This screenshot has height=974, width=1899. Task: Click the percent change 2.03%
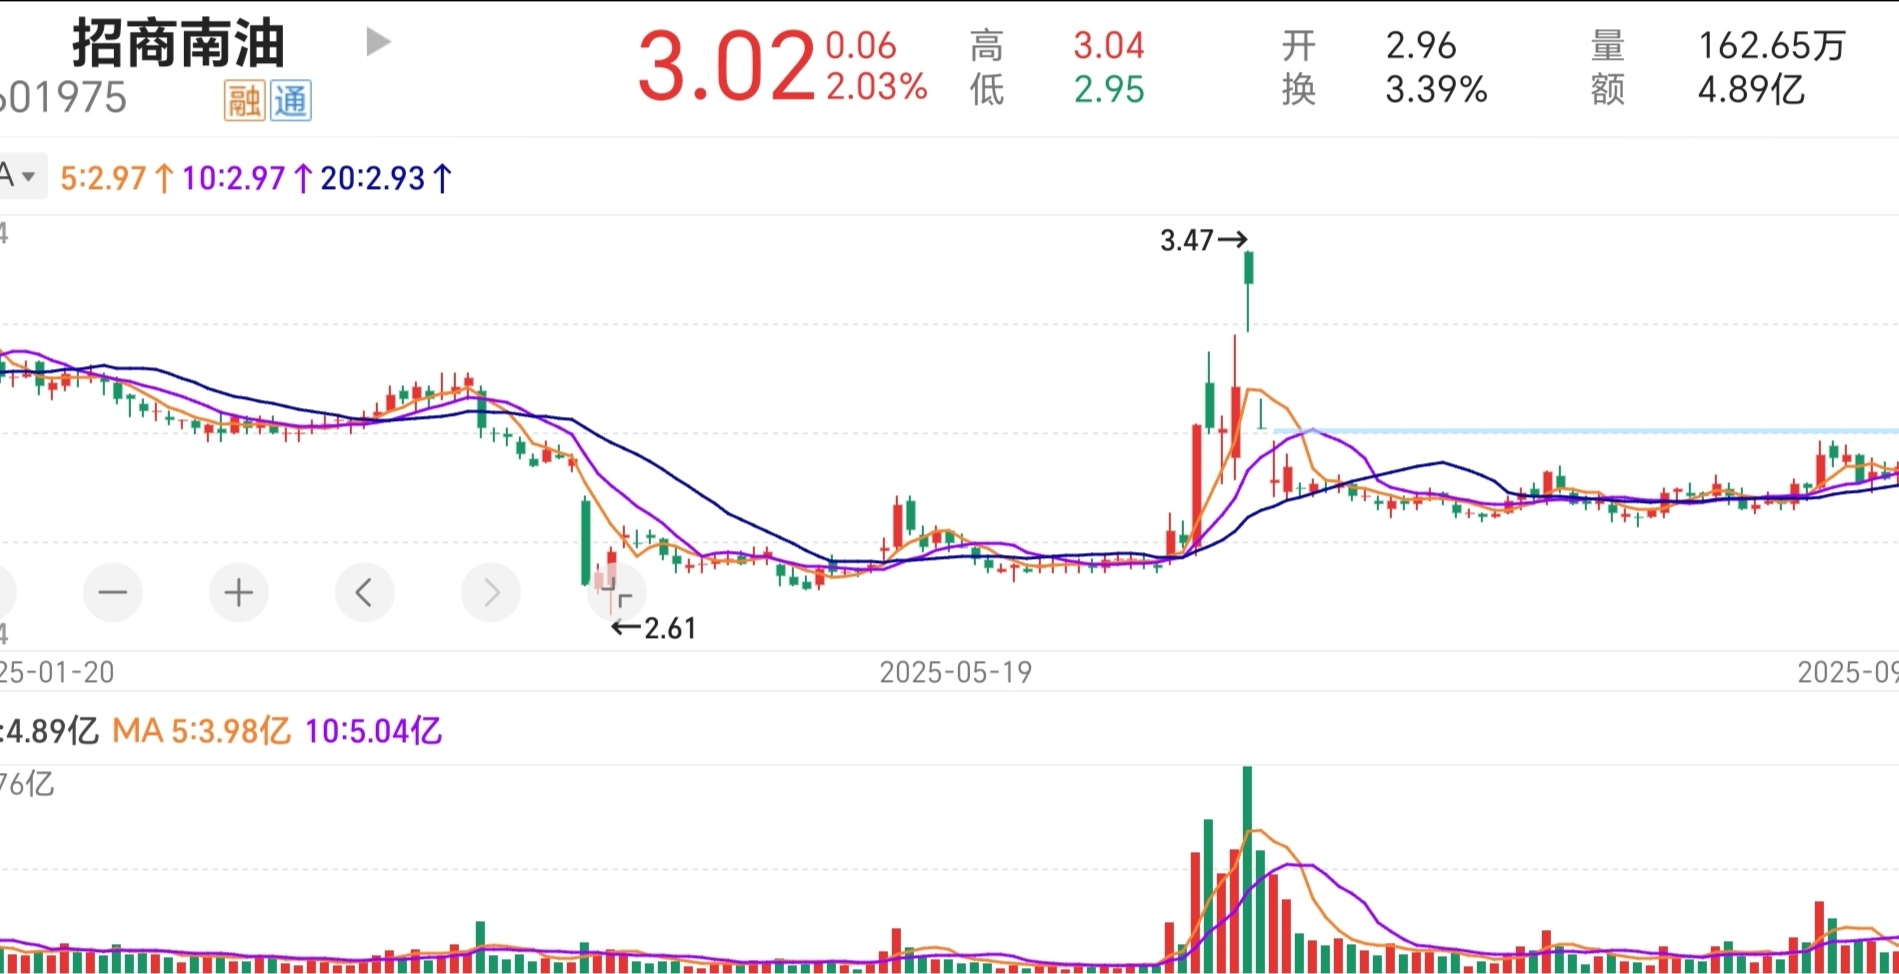pyautogui.click(x=877, y=87)
